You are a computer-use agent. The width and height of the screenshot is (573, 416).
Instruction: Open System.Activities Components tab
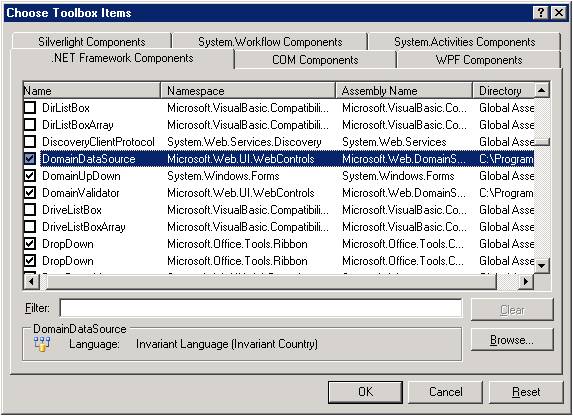pyautogui.click(x=464, y=42)
